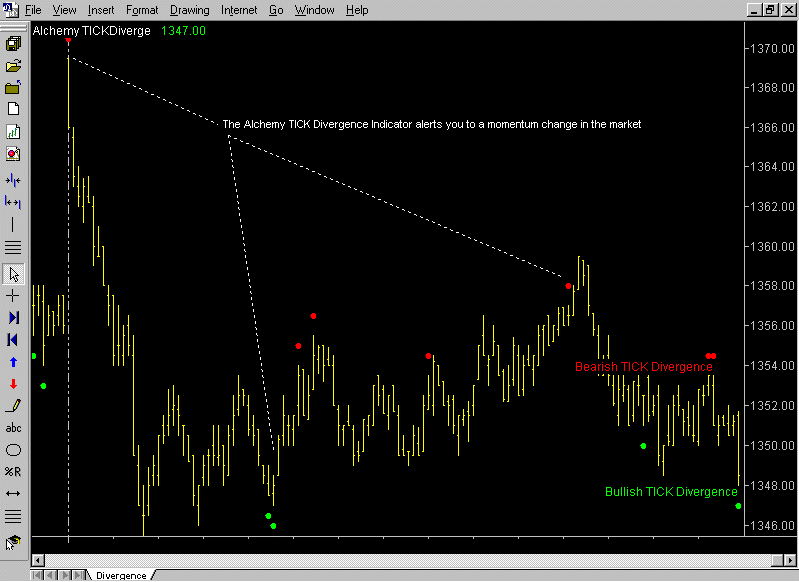Select the Alchemy TICK Divergence Indicator annotation text

pyautogui.click(x=432, y=124)
